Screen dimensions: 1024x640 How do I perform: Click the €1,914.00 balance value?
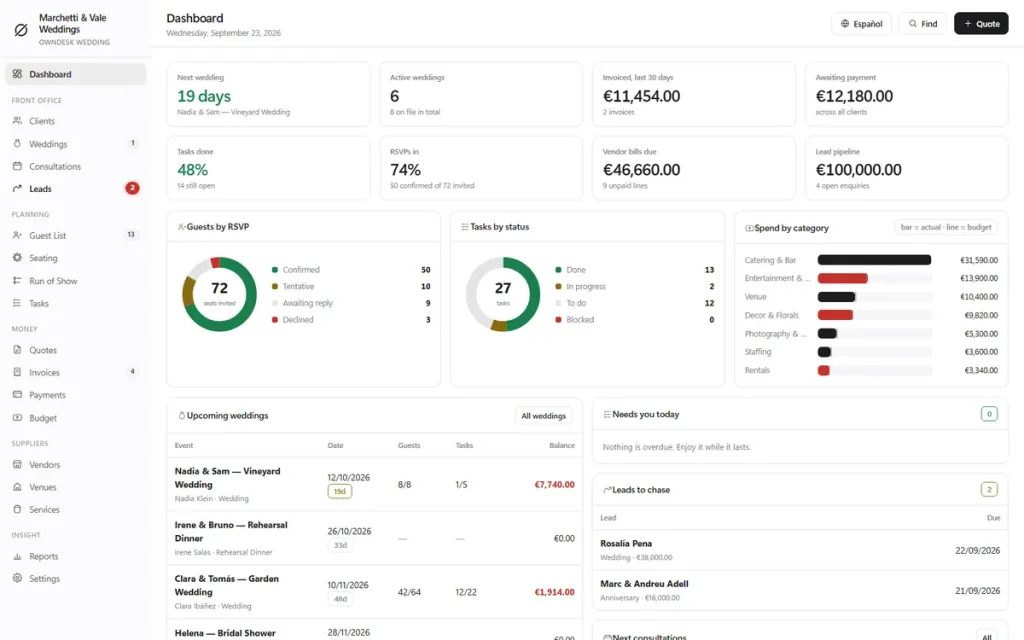click(554, 592)
